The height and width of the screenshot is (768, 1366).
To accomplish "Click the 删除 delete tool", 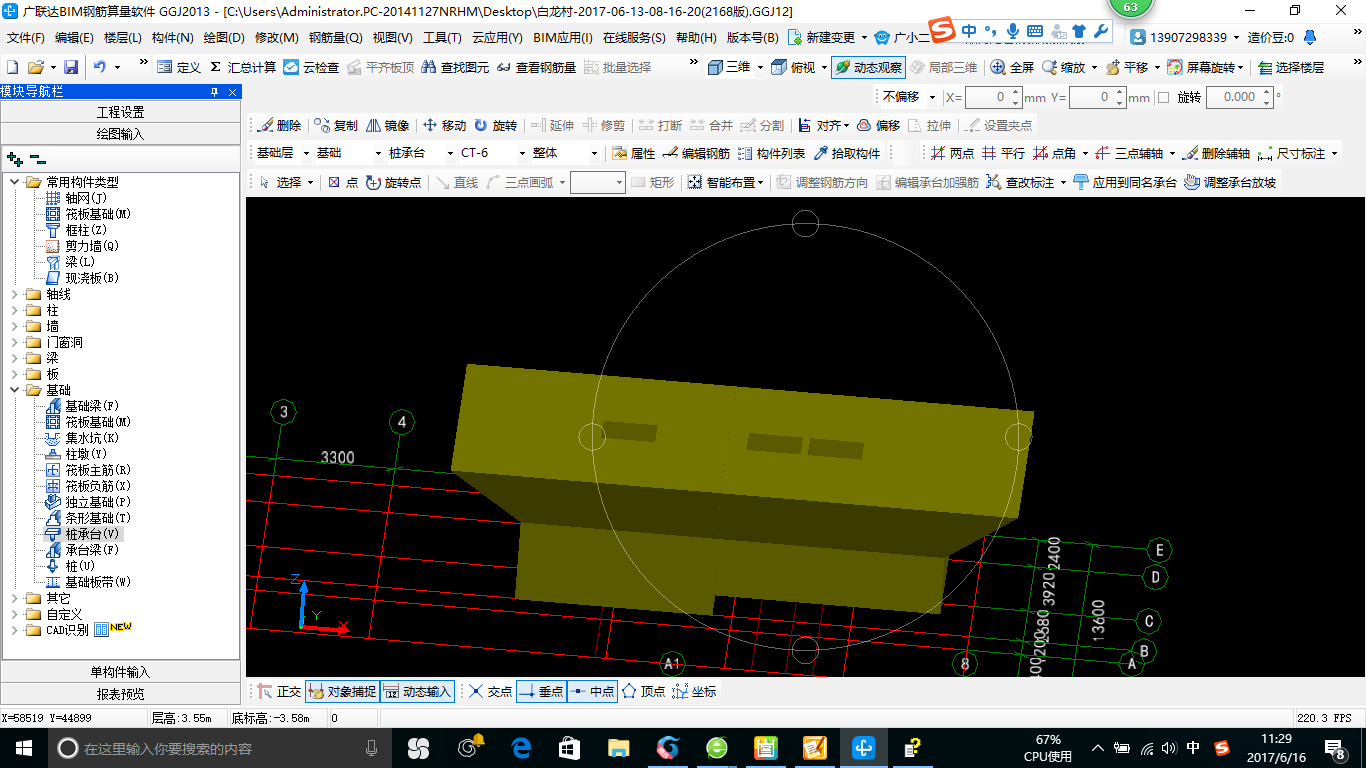I will pyautogui.click(x=279, y=125).
